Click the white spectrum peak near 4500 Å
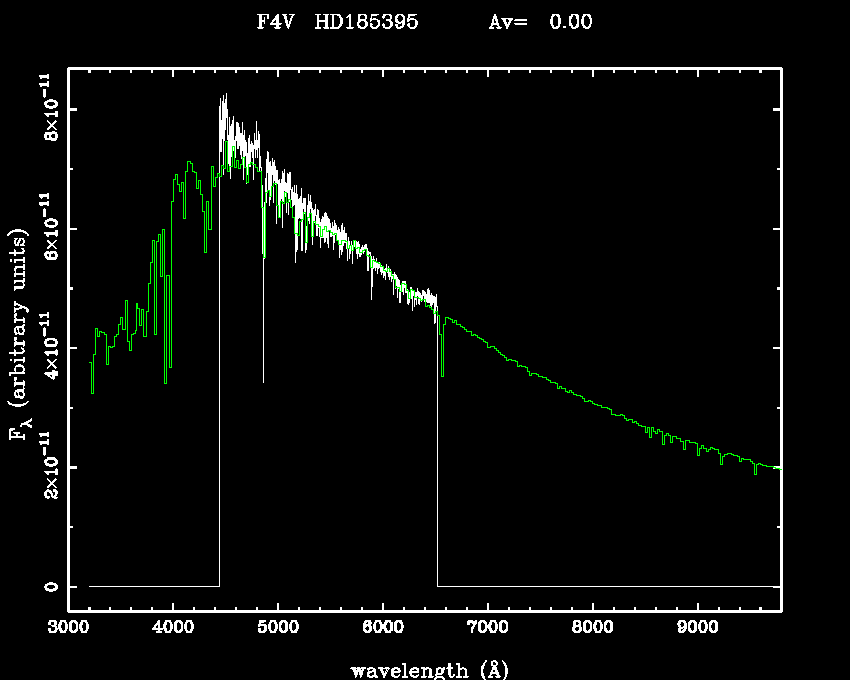Screen dimensions: 850x680 click(225, 100)
